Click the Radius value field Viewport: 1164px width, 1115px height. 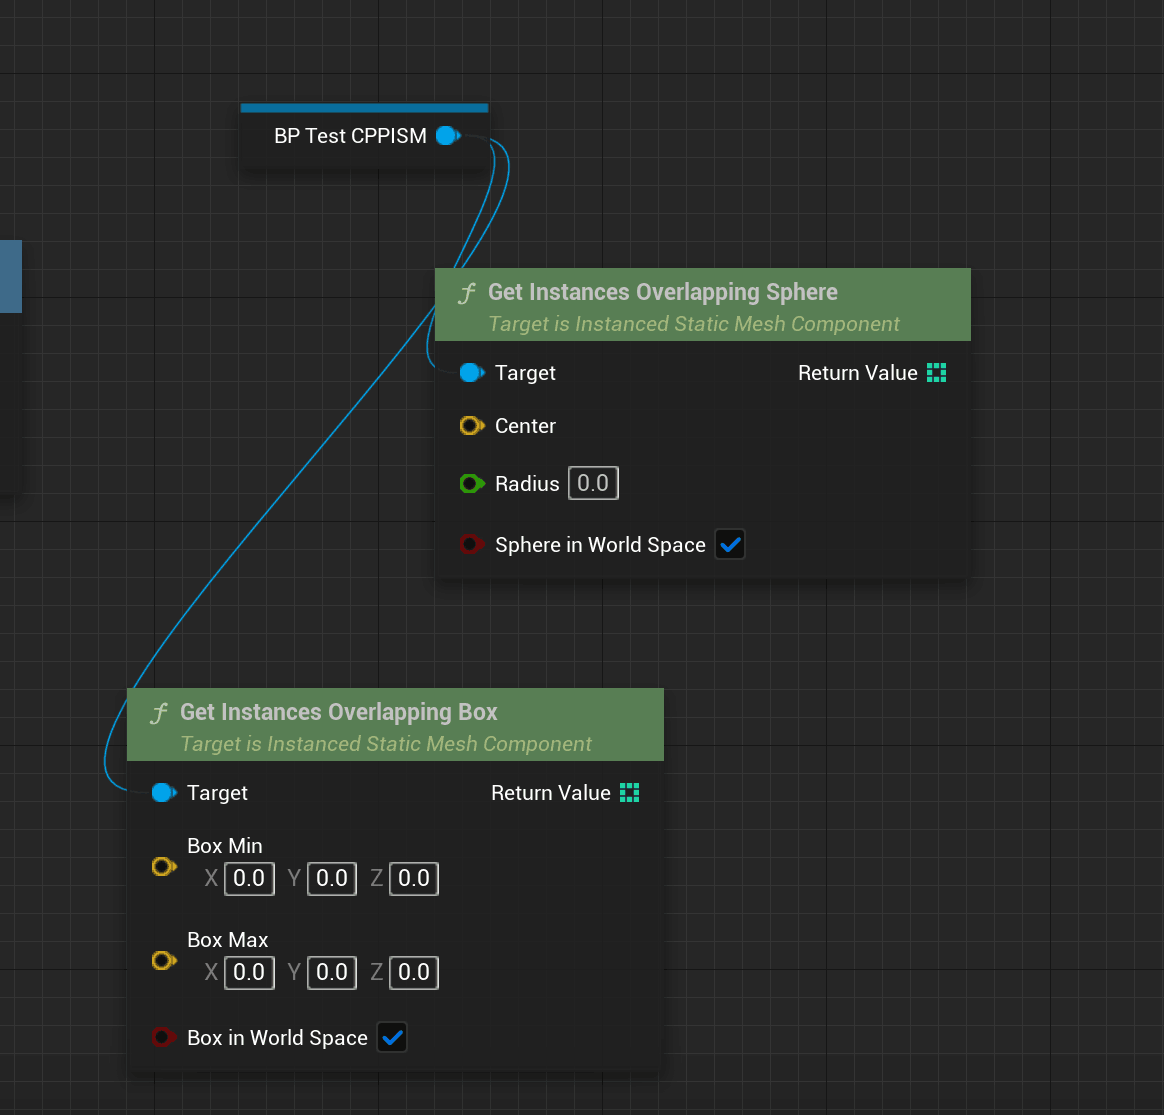(592, 483)
